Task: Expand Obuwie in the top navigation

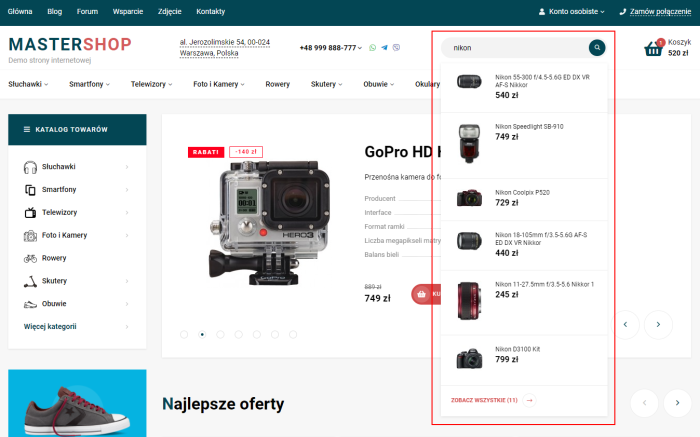Action: (x=392, y=84)
